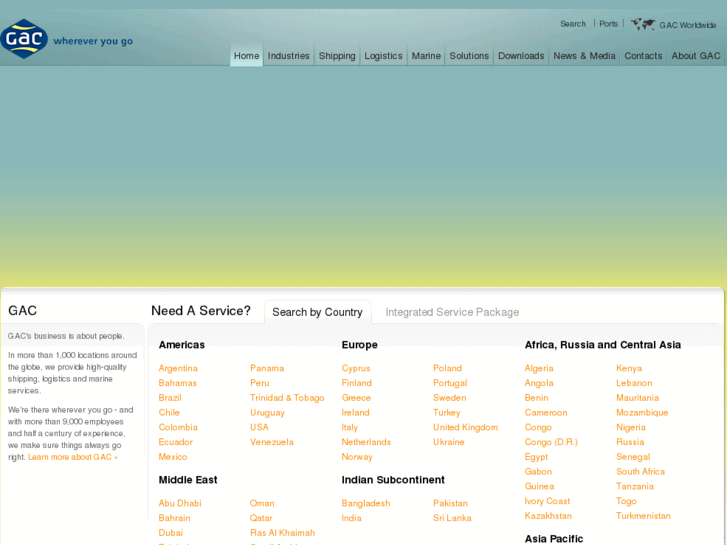This screenshot has height=545, width=727.
Task: Open Trinidad & Tobago link
Action: [287, 398]
